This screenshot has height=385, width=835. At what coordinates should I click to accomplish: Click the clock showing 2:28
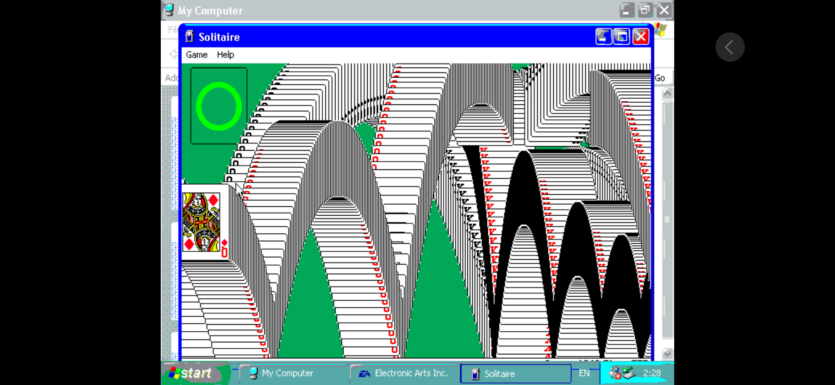pos(652,373)
